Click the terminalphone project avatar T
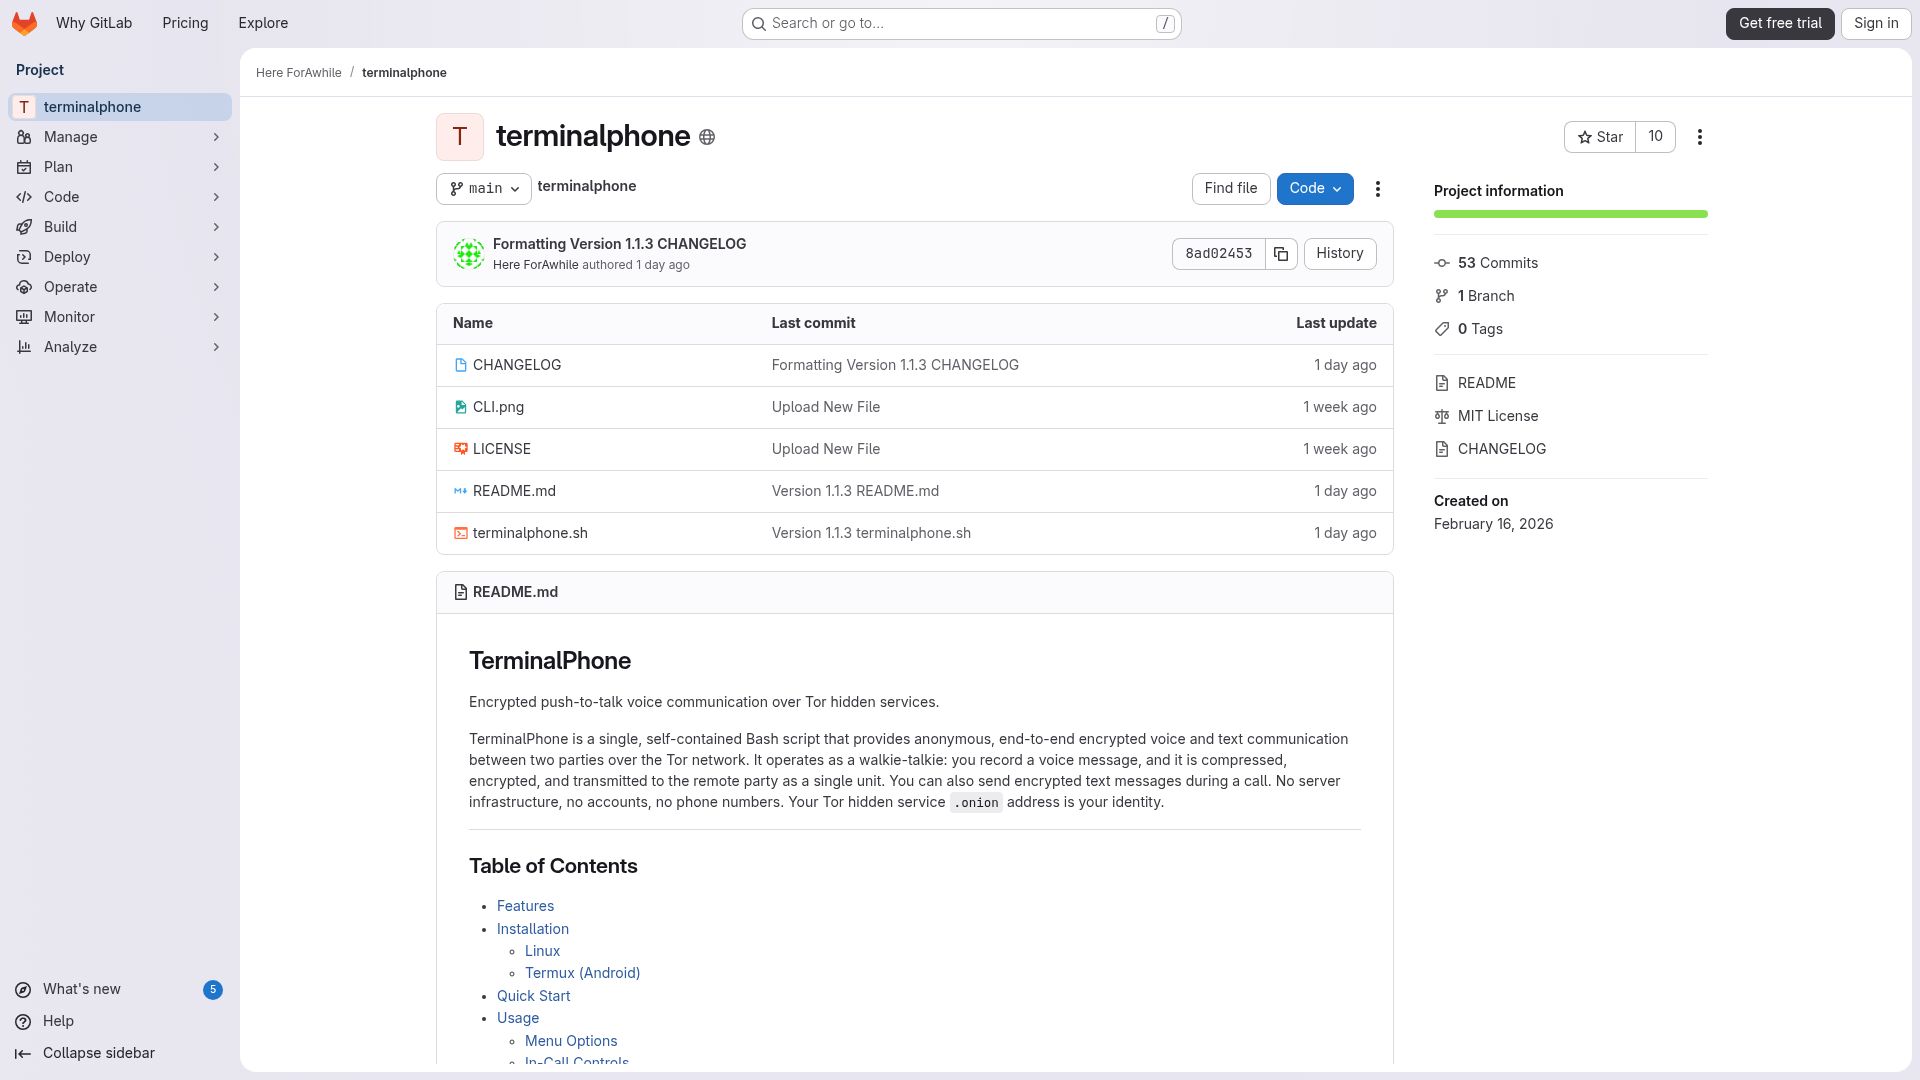The image size is (1920, 1080). point(460,137)
